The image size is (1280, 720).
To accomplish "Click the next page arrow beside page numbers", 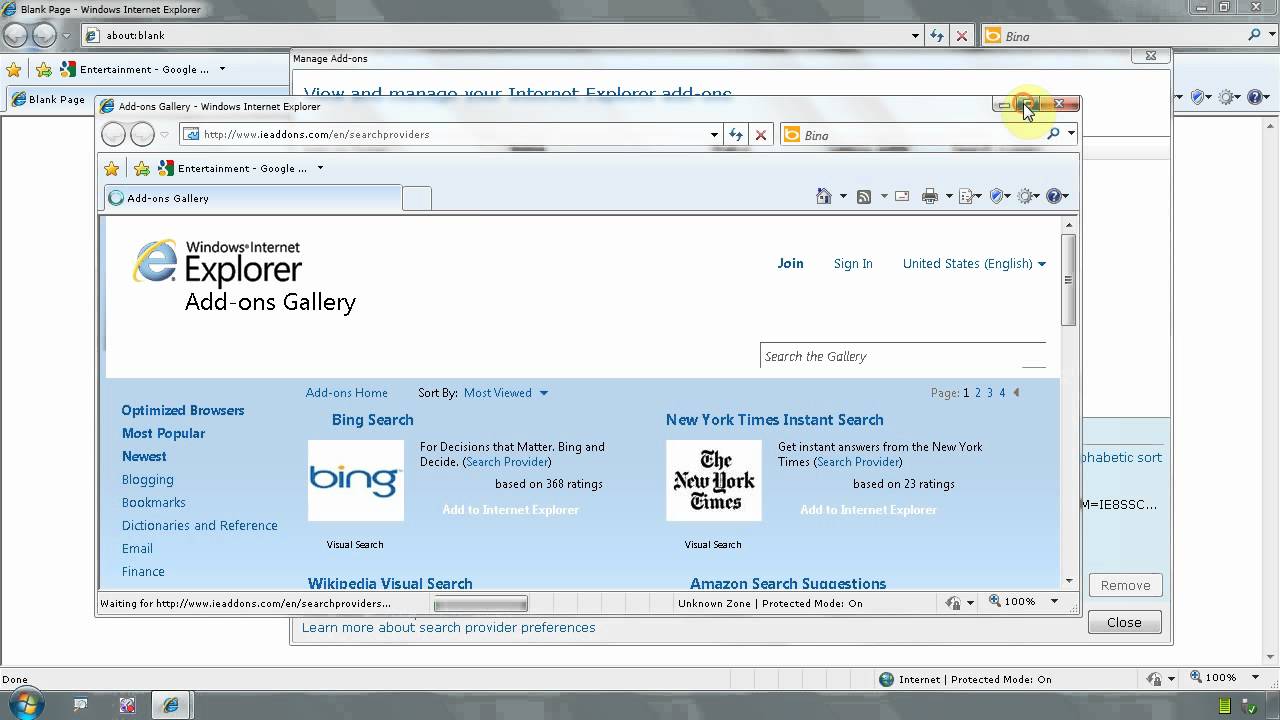I will [x=1016, y=393].
